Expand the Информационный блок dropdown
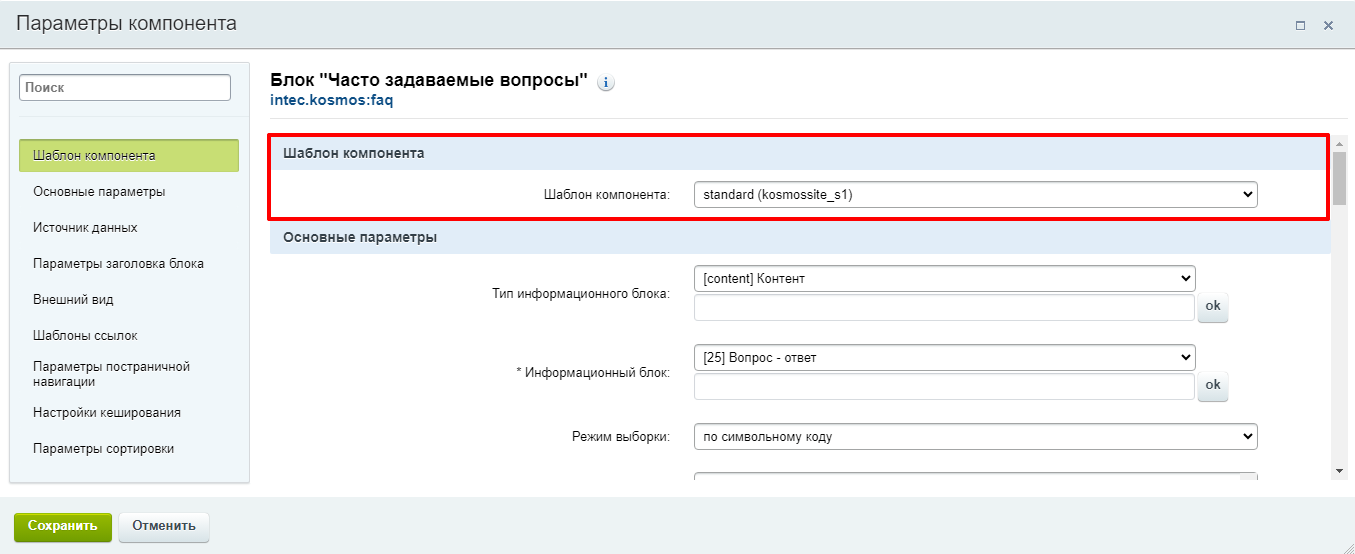 944,357
